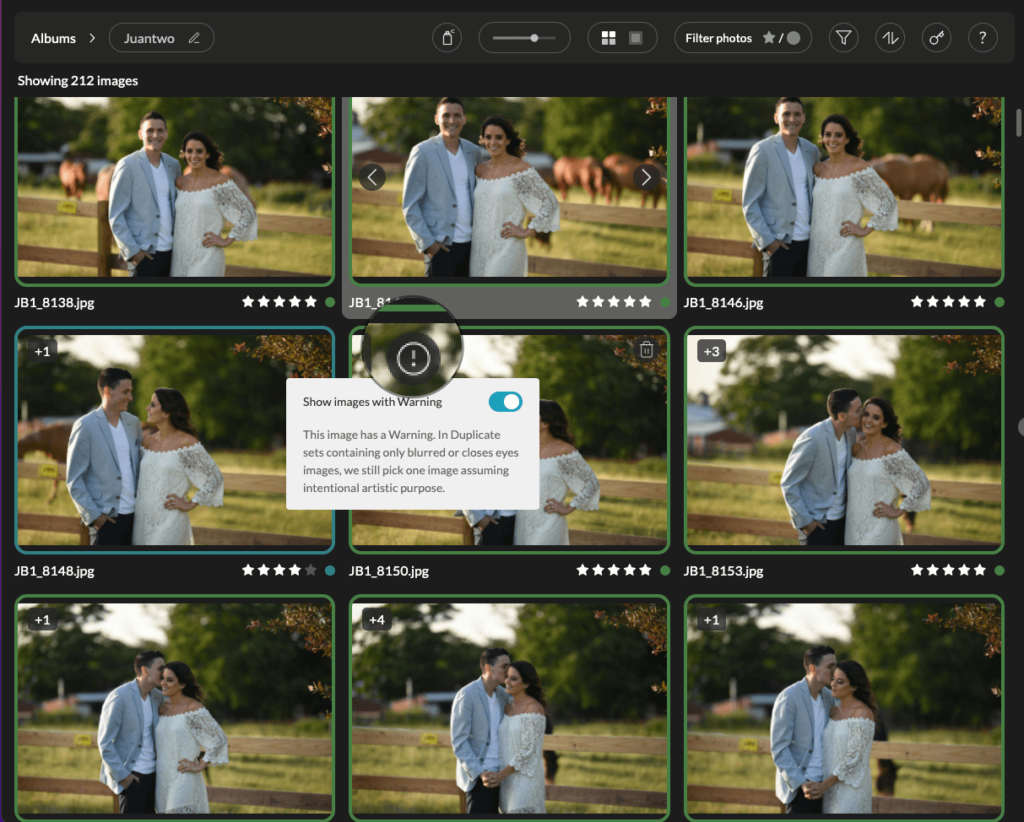Click the spray can cleanup icon

(447, 38)
